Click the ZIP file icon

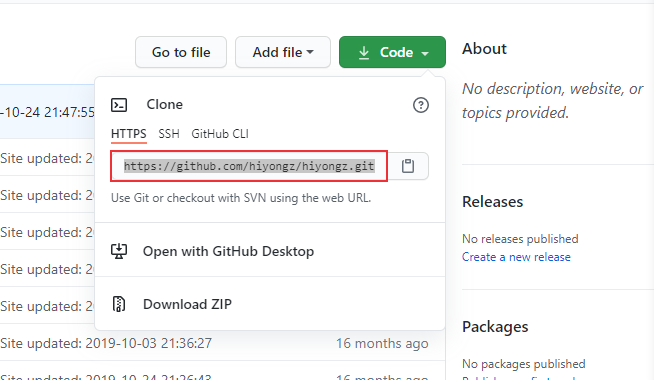119,304
